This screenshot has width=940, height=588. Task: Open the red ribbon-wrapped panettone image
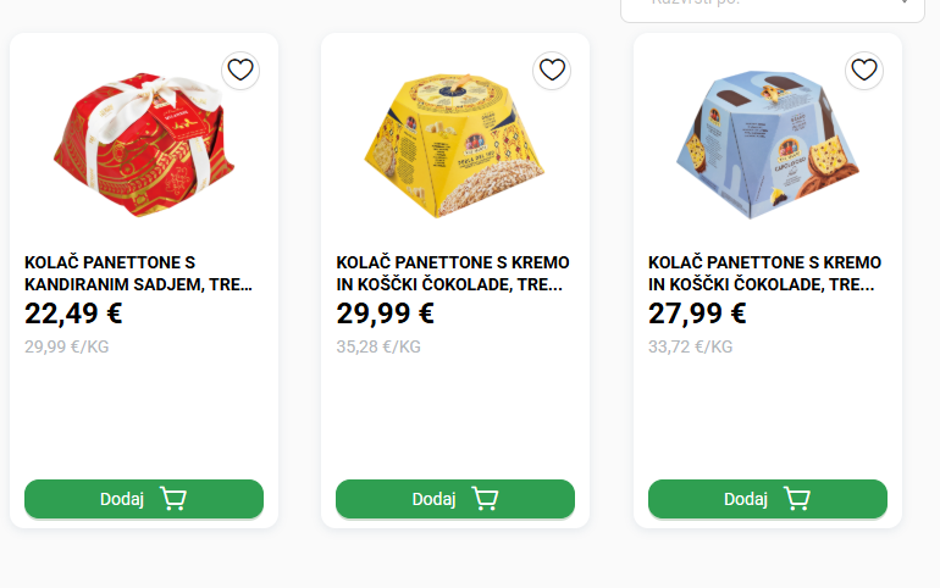point(143,143)
